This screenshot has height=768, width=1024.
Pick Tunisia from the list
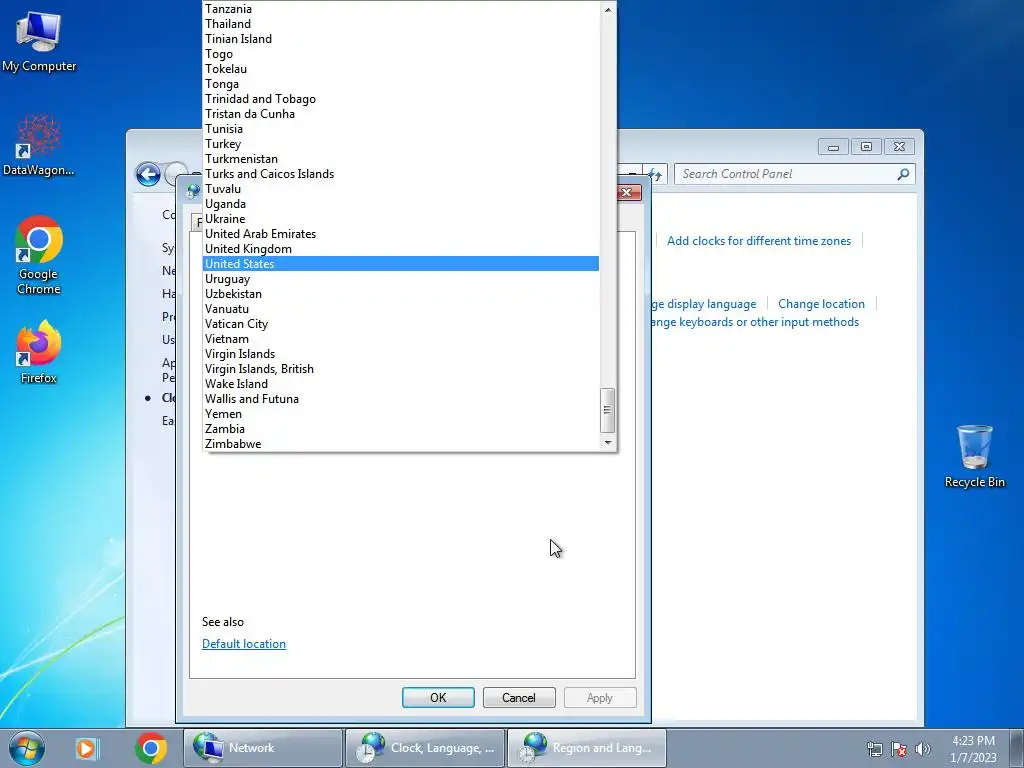[401, 129]
